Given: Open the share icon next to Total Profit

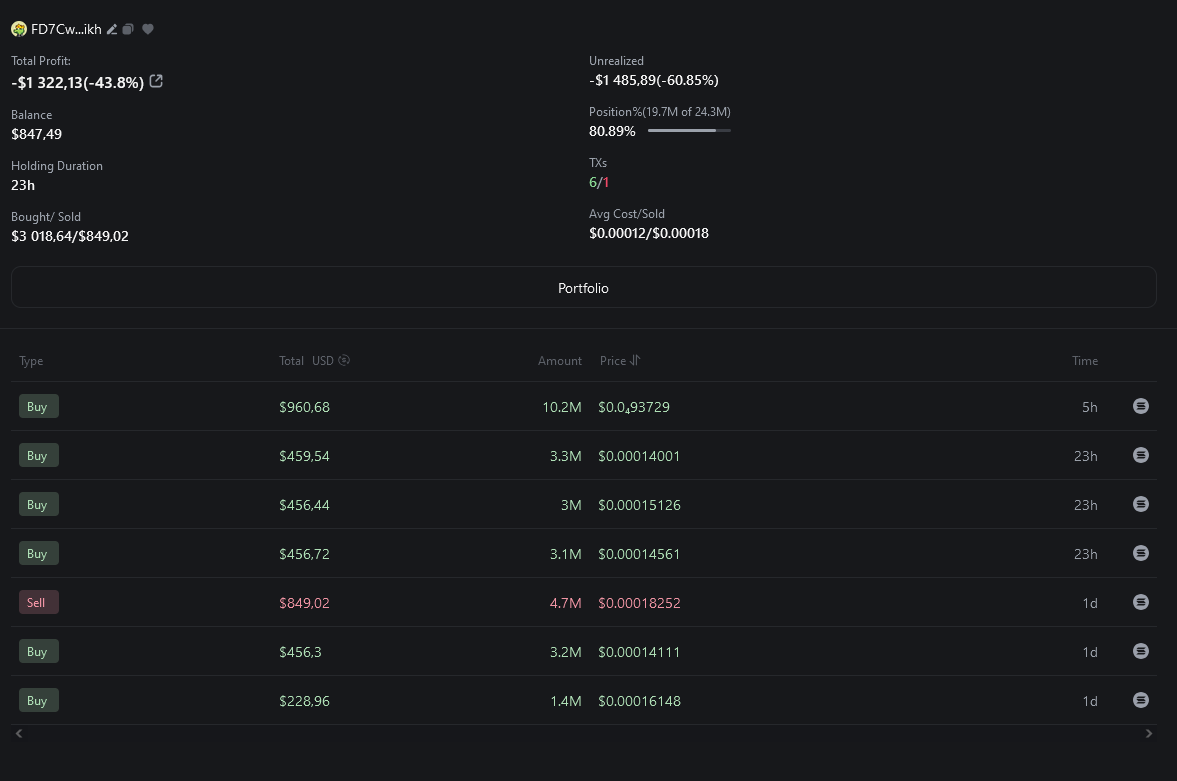Looking at the screenshot, I should coord(156,82).
